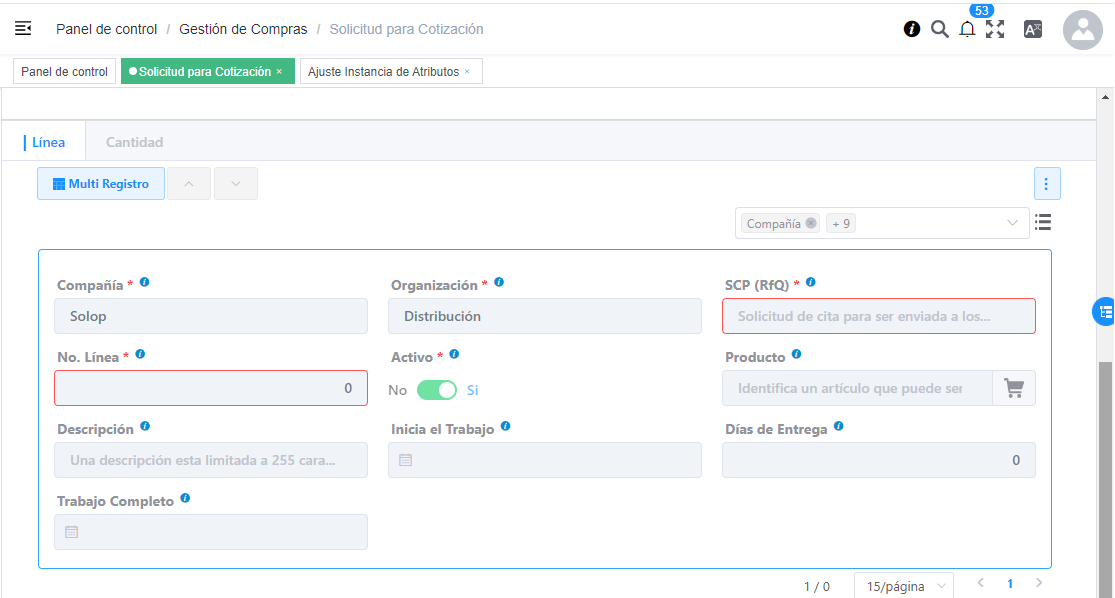Open the user profile avatar

(1083, 30)
